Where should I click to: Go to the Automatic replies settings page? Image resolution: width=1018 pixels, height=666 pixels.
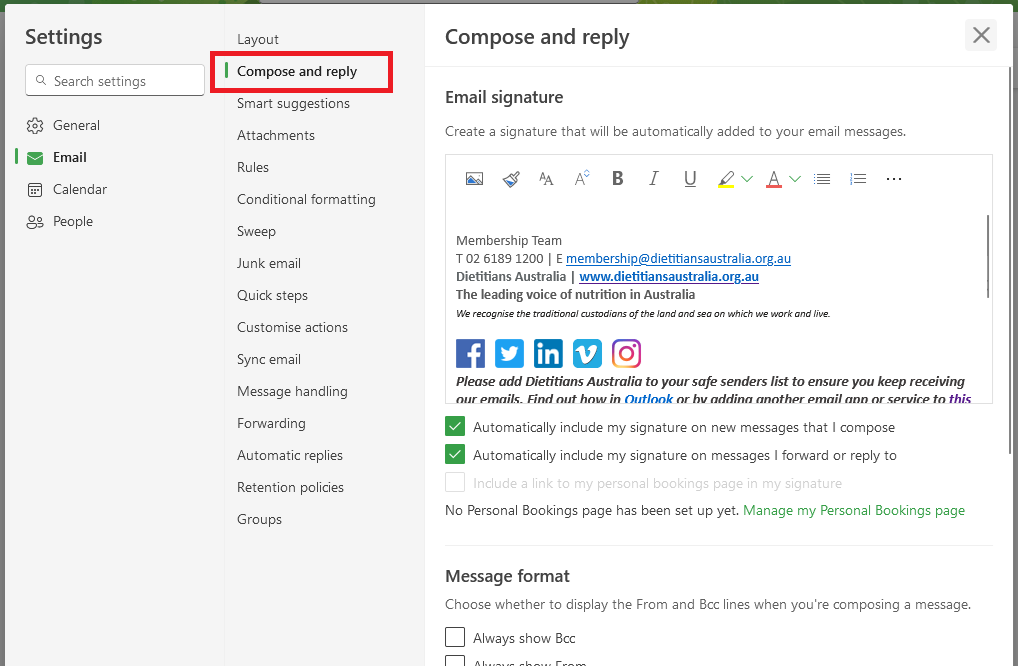click(289, 455)
